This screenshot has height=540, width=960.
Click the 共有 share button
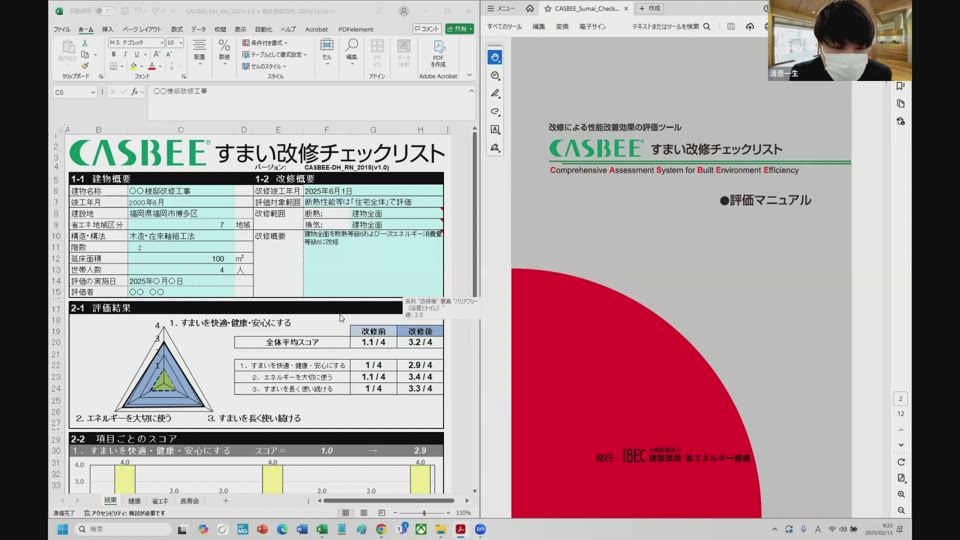click(x=460, y=29)
